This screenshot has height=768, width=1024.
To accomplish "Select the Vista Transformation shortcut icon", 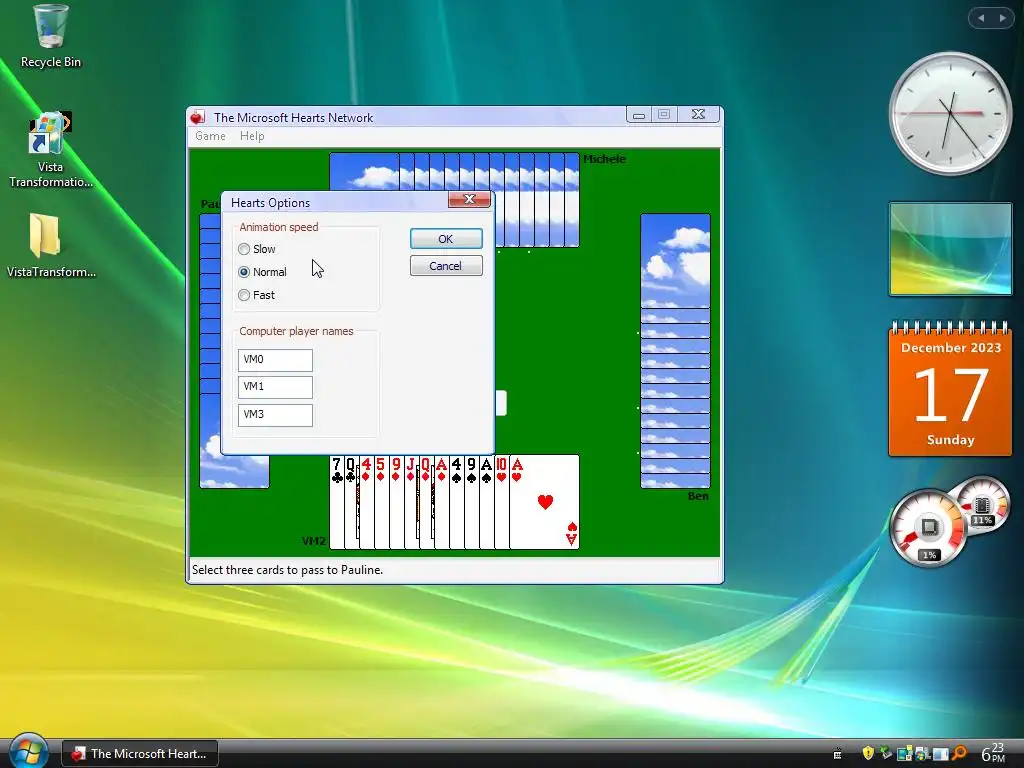I will pyautogui.click(x=50, y=150).
